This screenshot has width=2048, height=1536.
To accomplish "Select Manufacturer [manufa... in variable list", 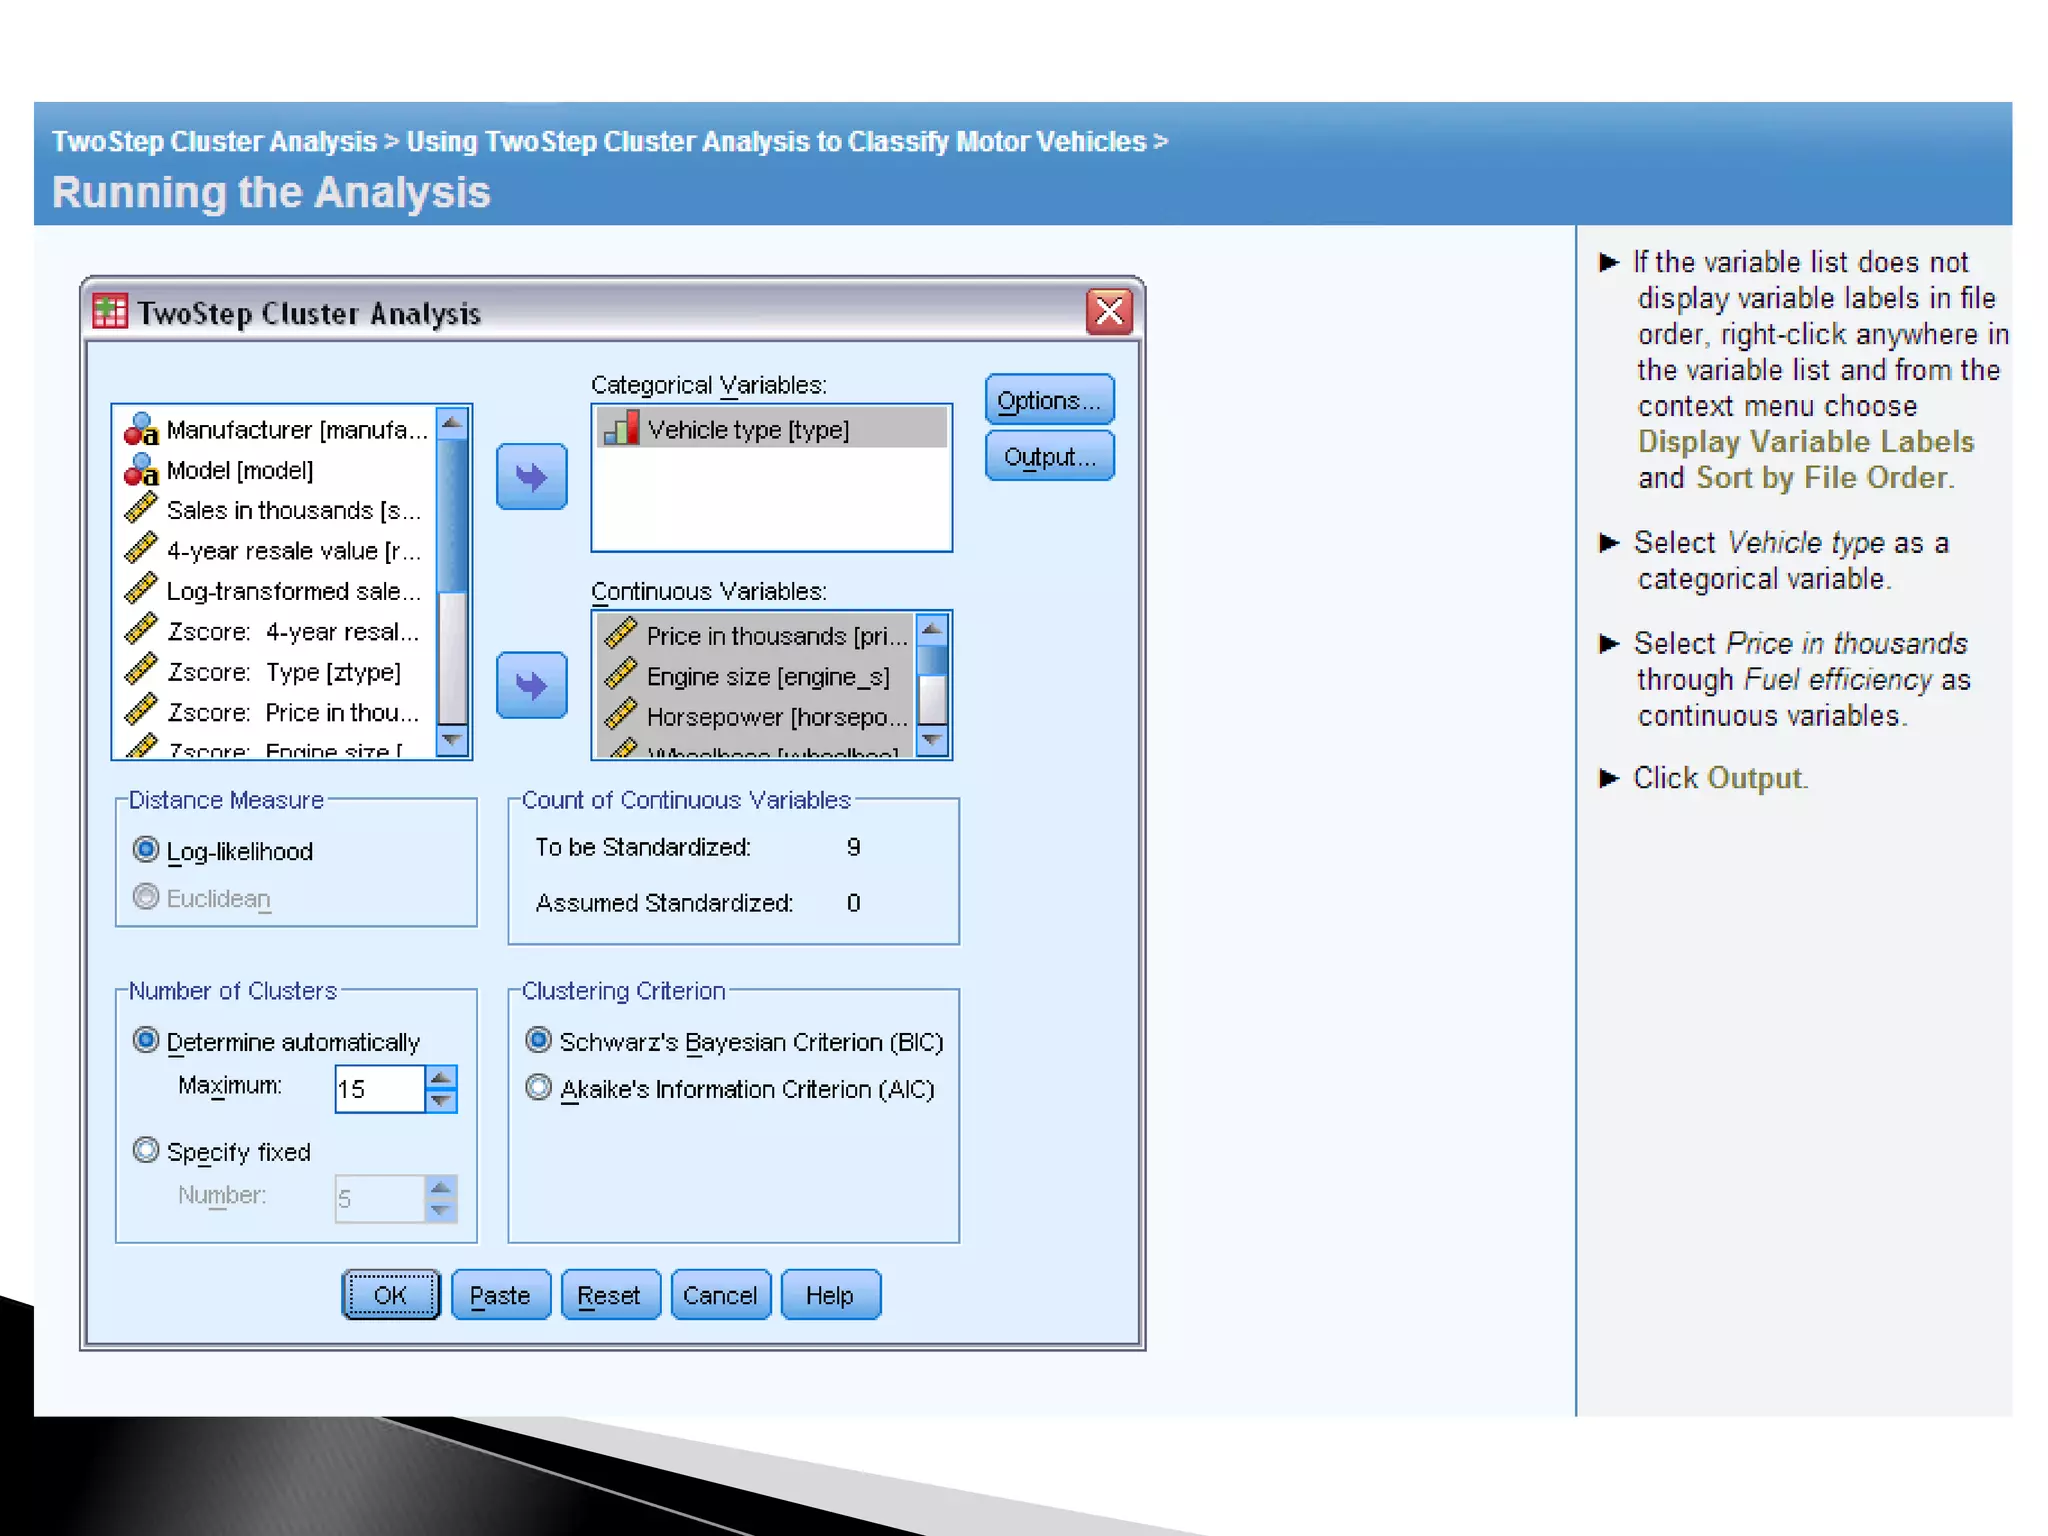I will tap(276, 430).
